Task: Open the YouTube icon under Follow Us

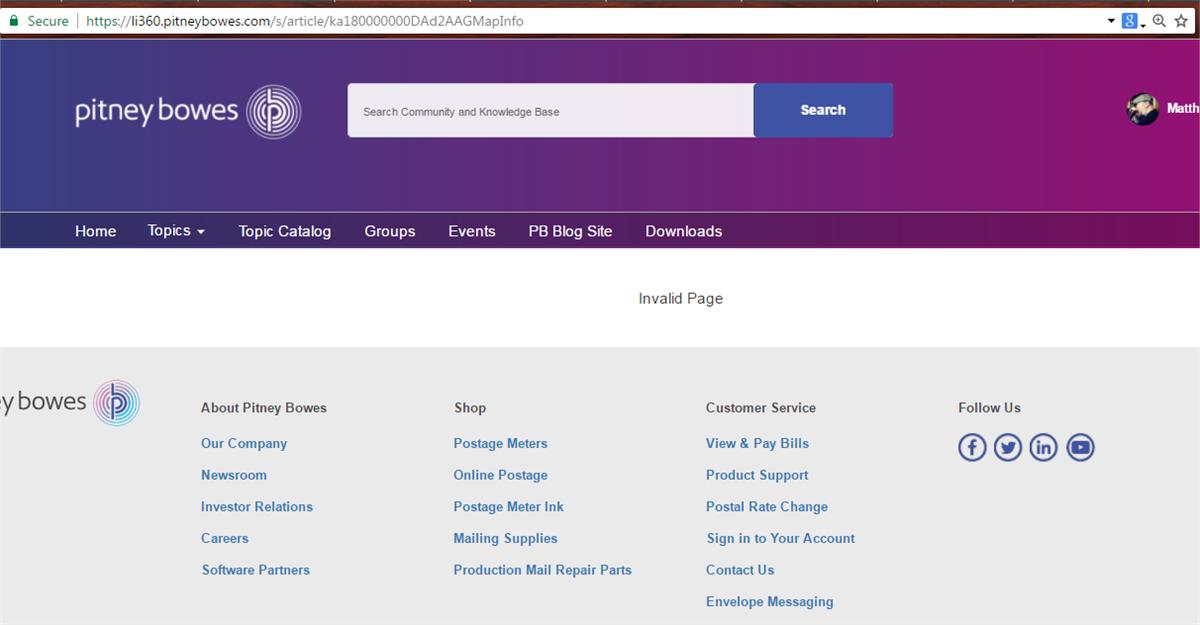Action: pyautogui.click(x=1080, y=447)
